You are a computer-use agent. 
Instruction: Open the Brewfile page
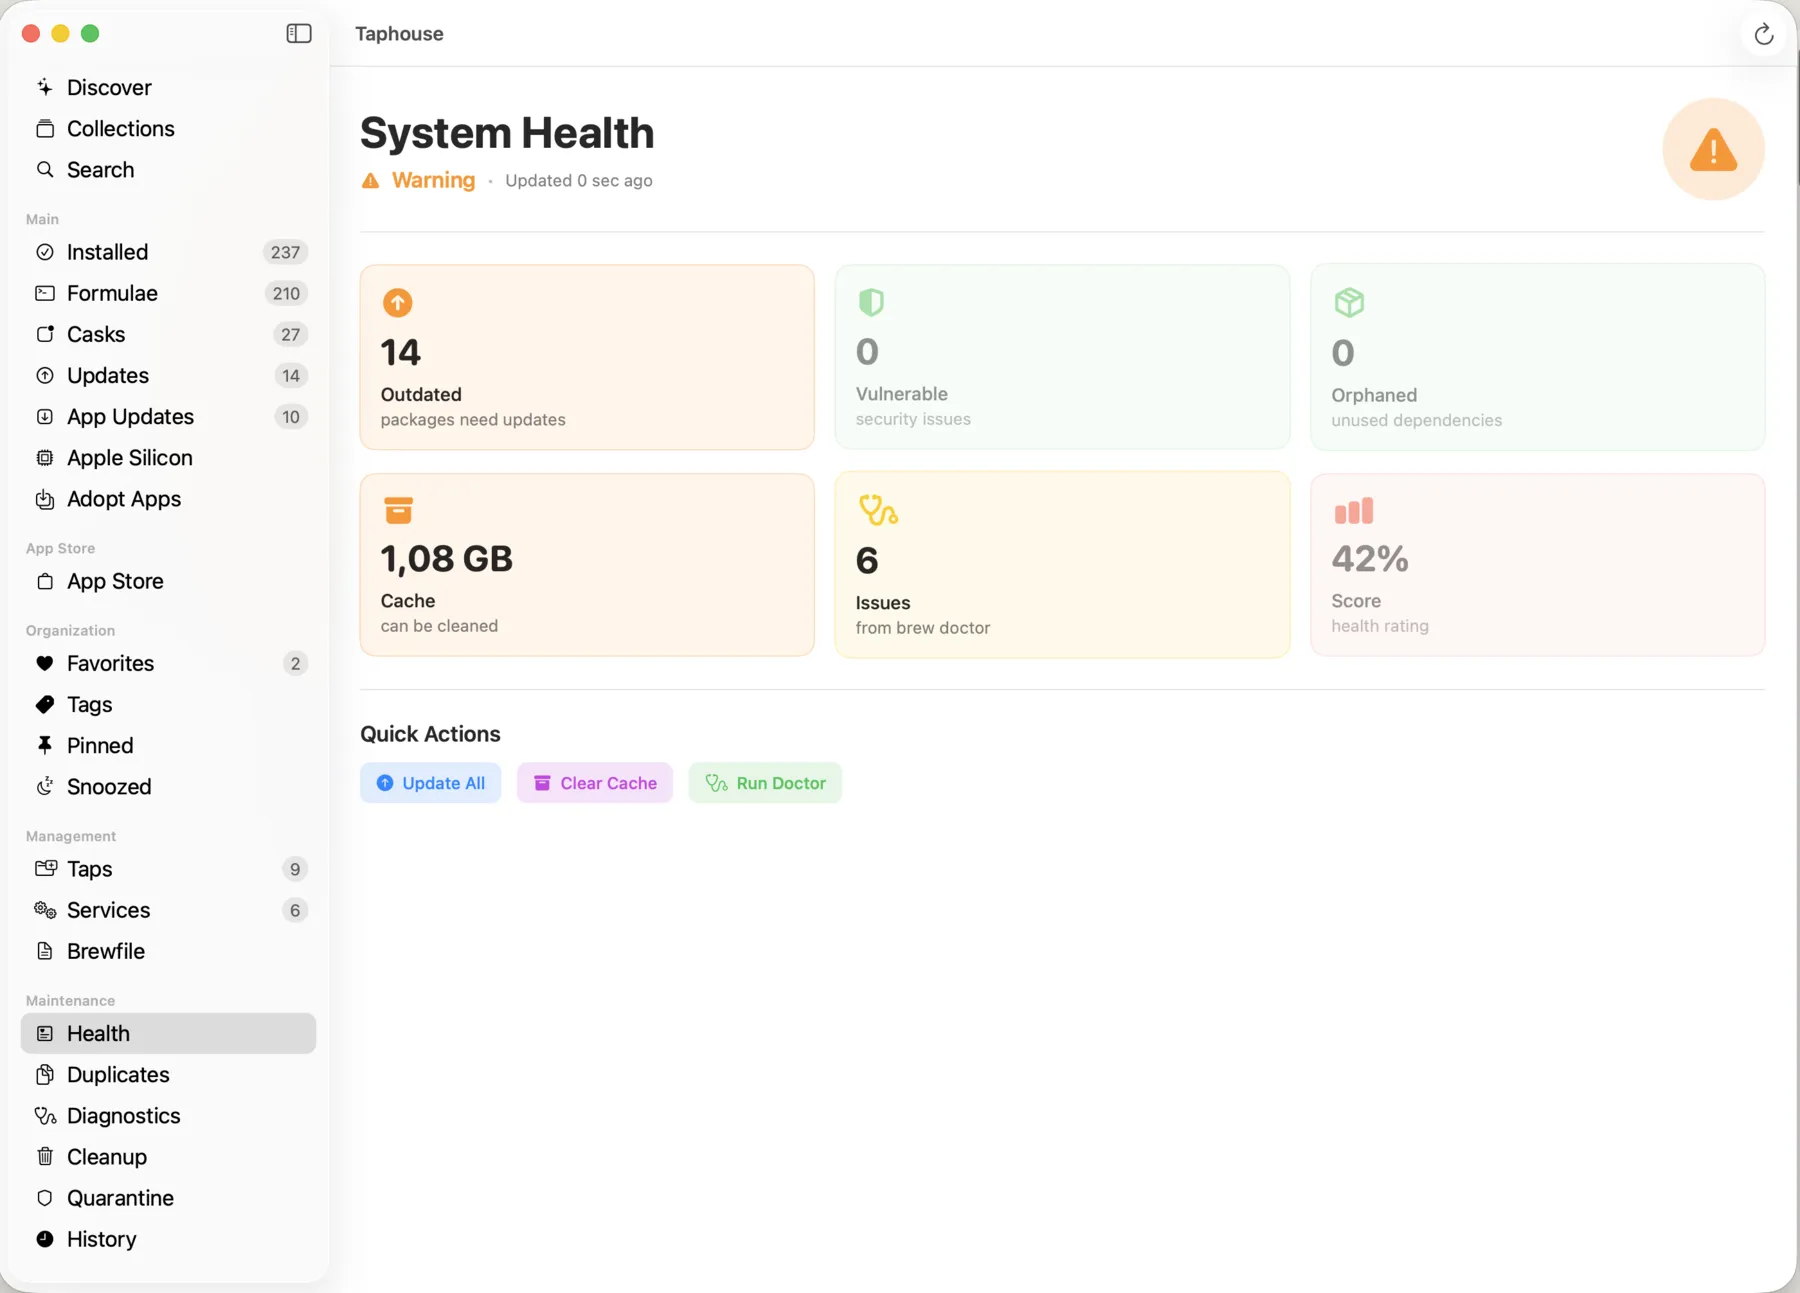[168, 951]
